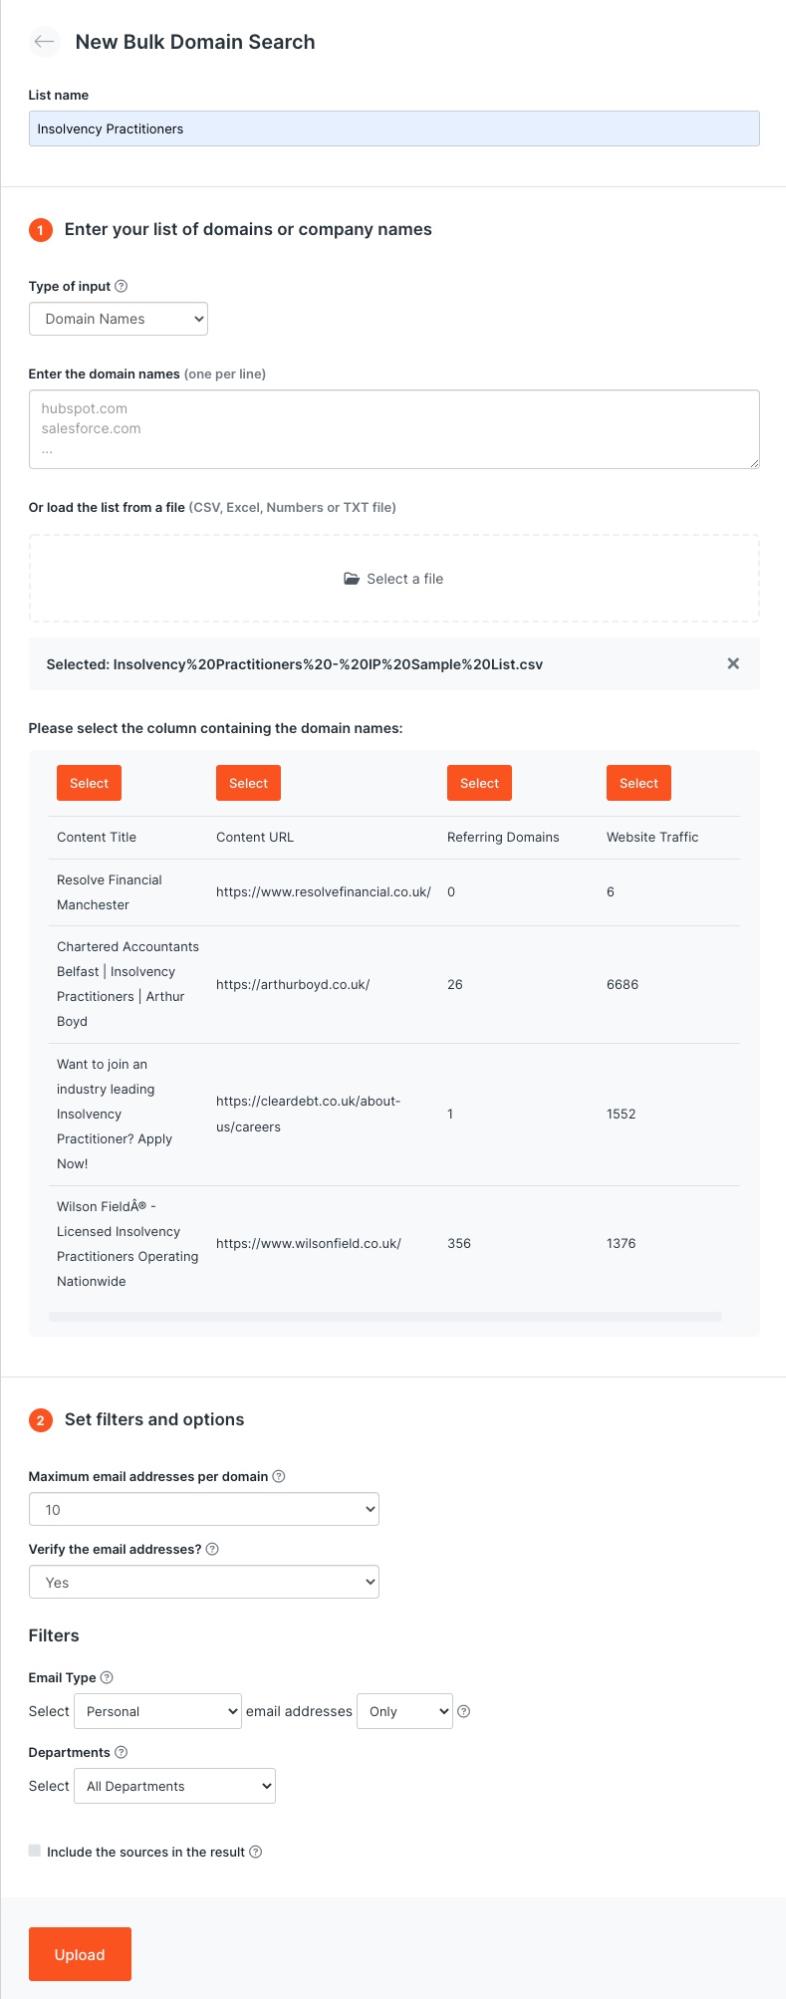Select the Content URL column
This screenshot has height=1999, width=786.
[248, 783]
